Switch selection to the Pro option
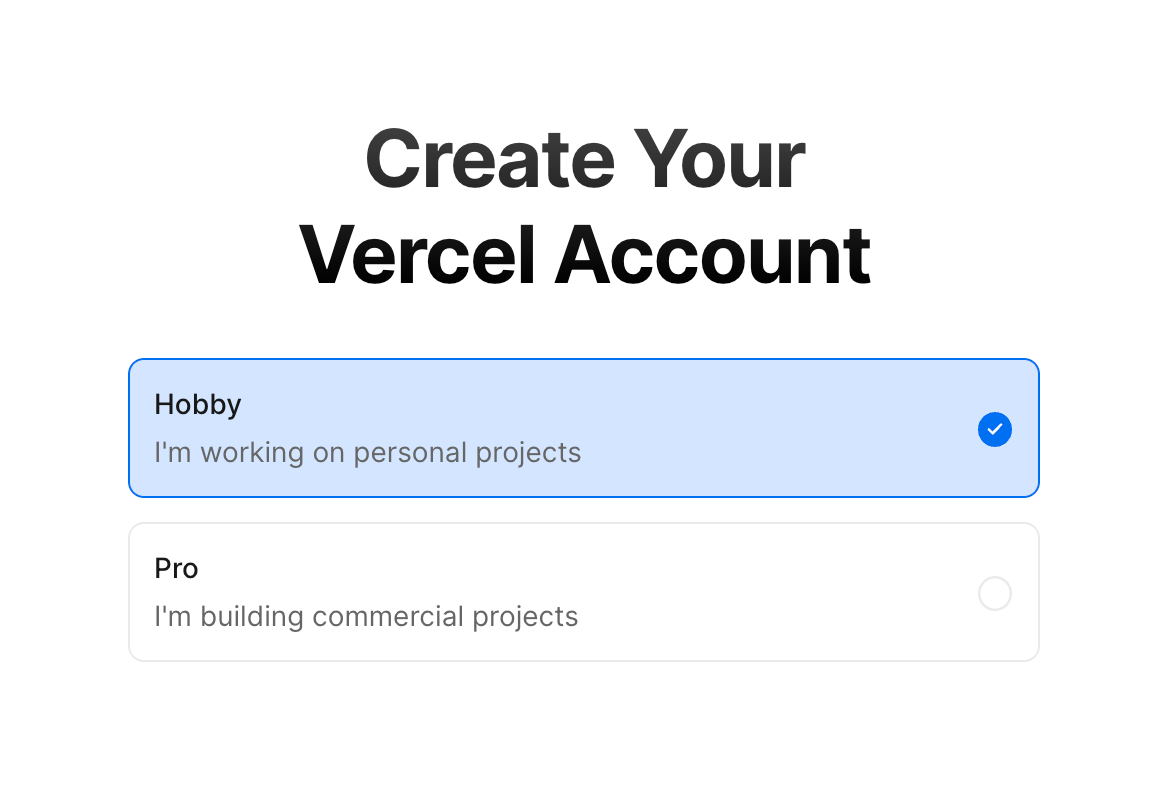1168x790 pixels. point(584,591)
